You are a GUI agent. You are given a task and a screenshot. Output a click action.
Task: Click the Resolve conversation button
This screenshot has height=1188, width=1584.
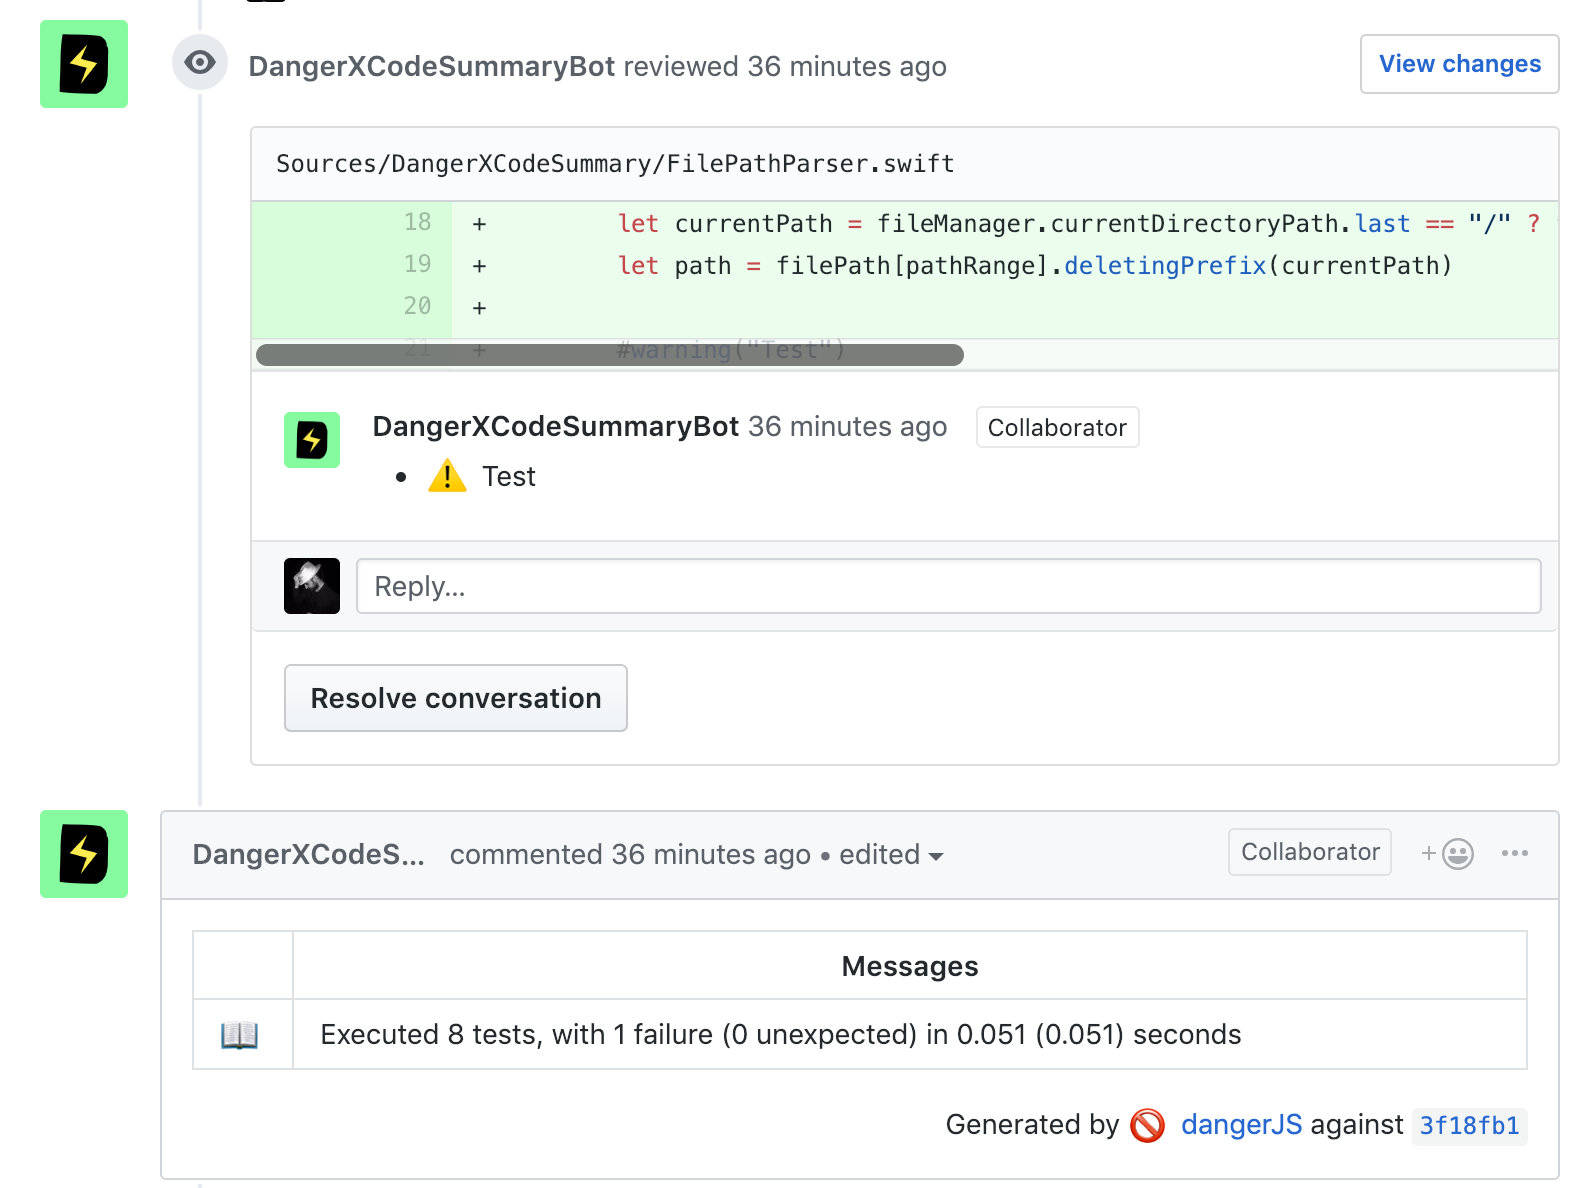(456, 698)
